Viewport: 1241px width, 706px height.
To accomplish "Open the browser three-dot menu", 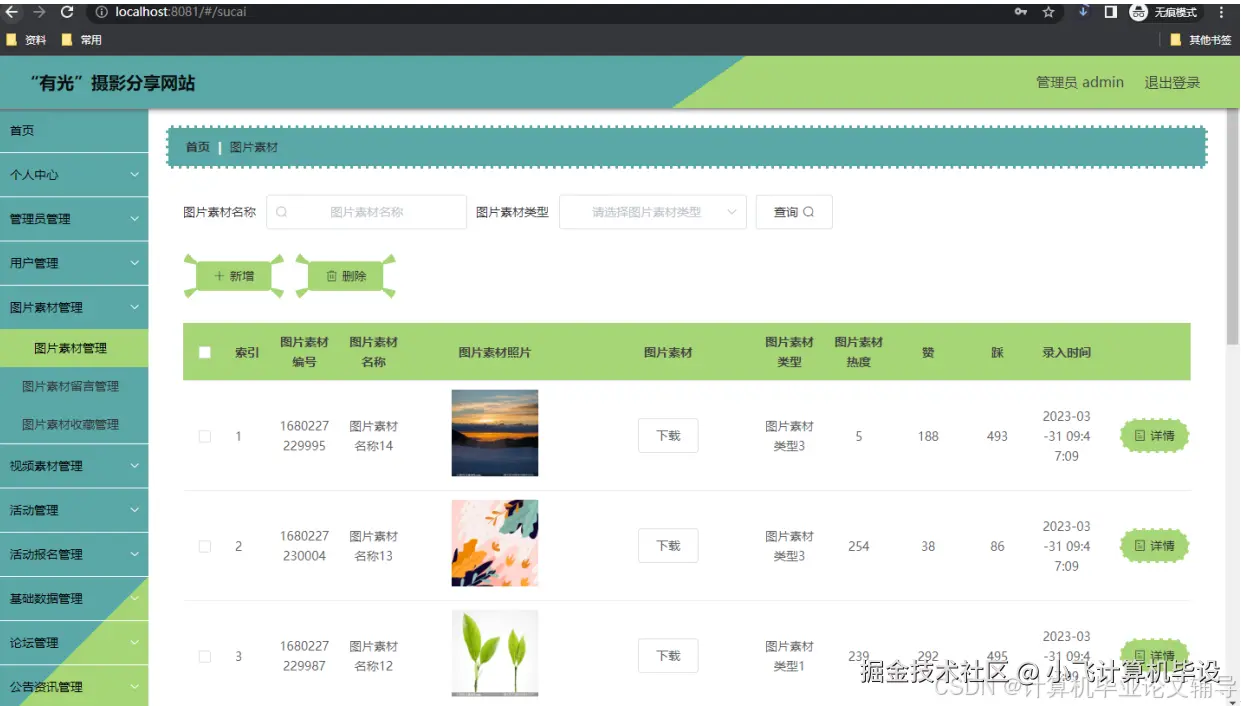I will click(1221, 12).
